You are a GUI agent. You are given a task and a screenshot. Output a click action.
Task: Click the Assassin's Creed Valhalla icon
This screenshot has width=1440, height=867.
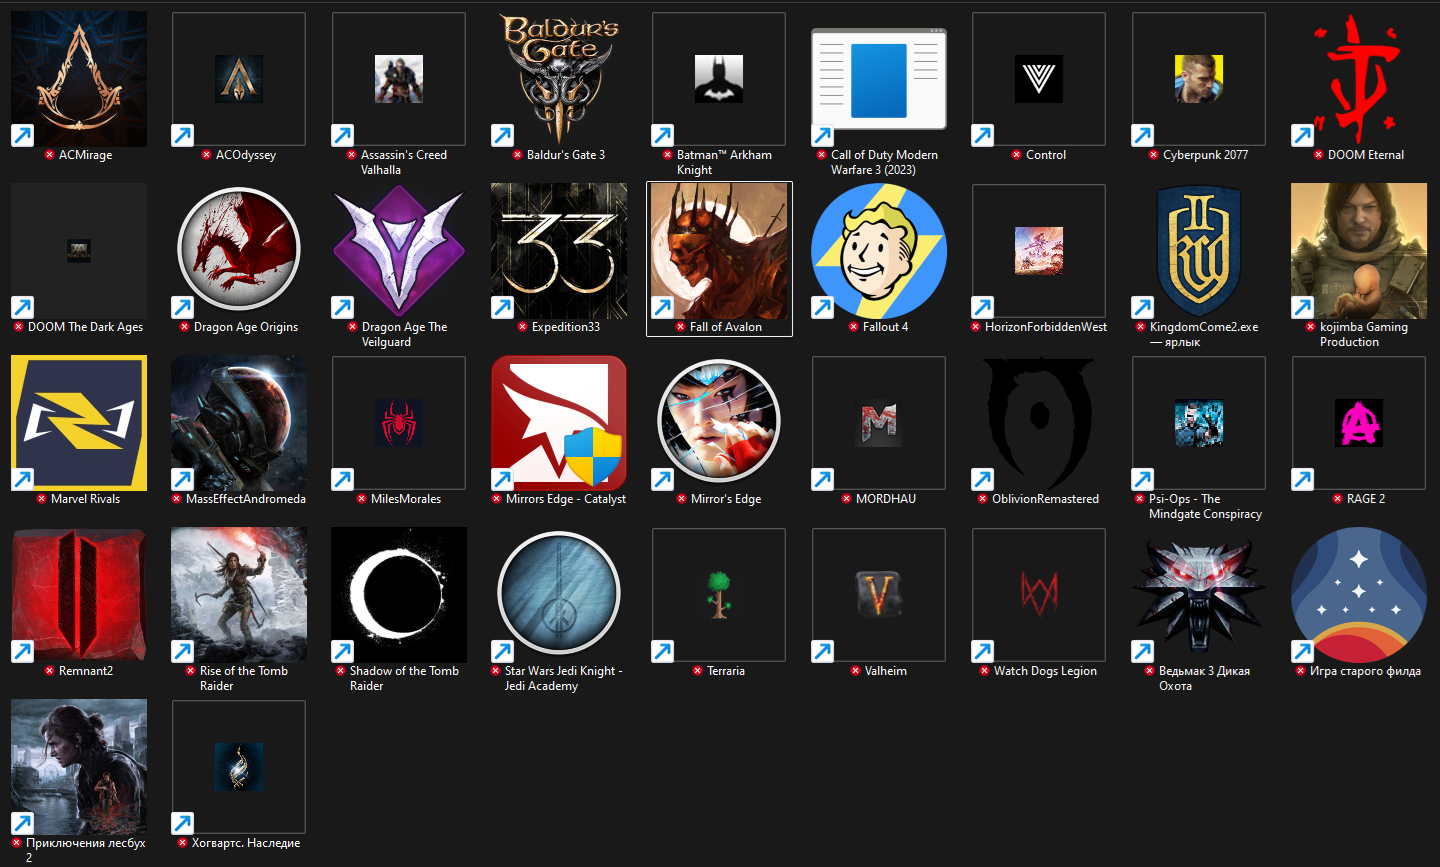[399, 79]
